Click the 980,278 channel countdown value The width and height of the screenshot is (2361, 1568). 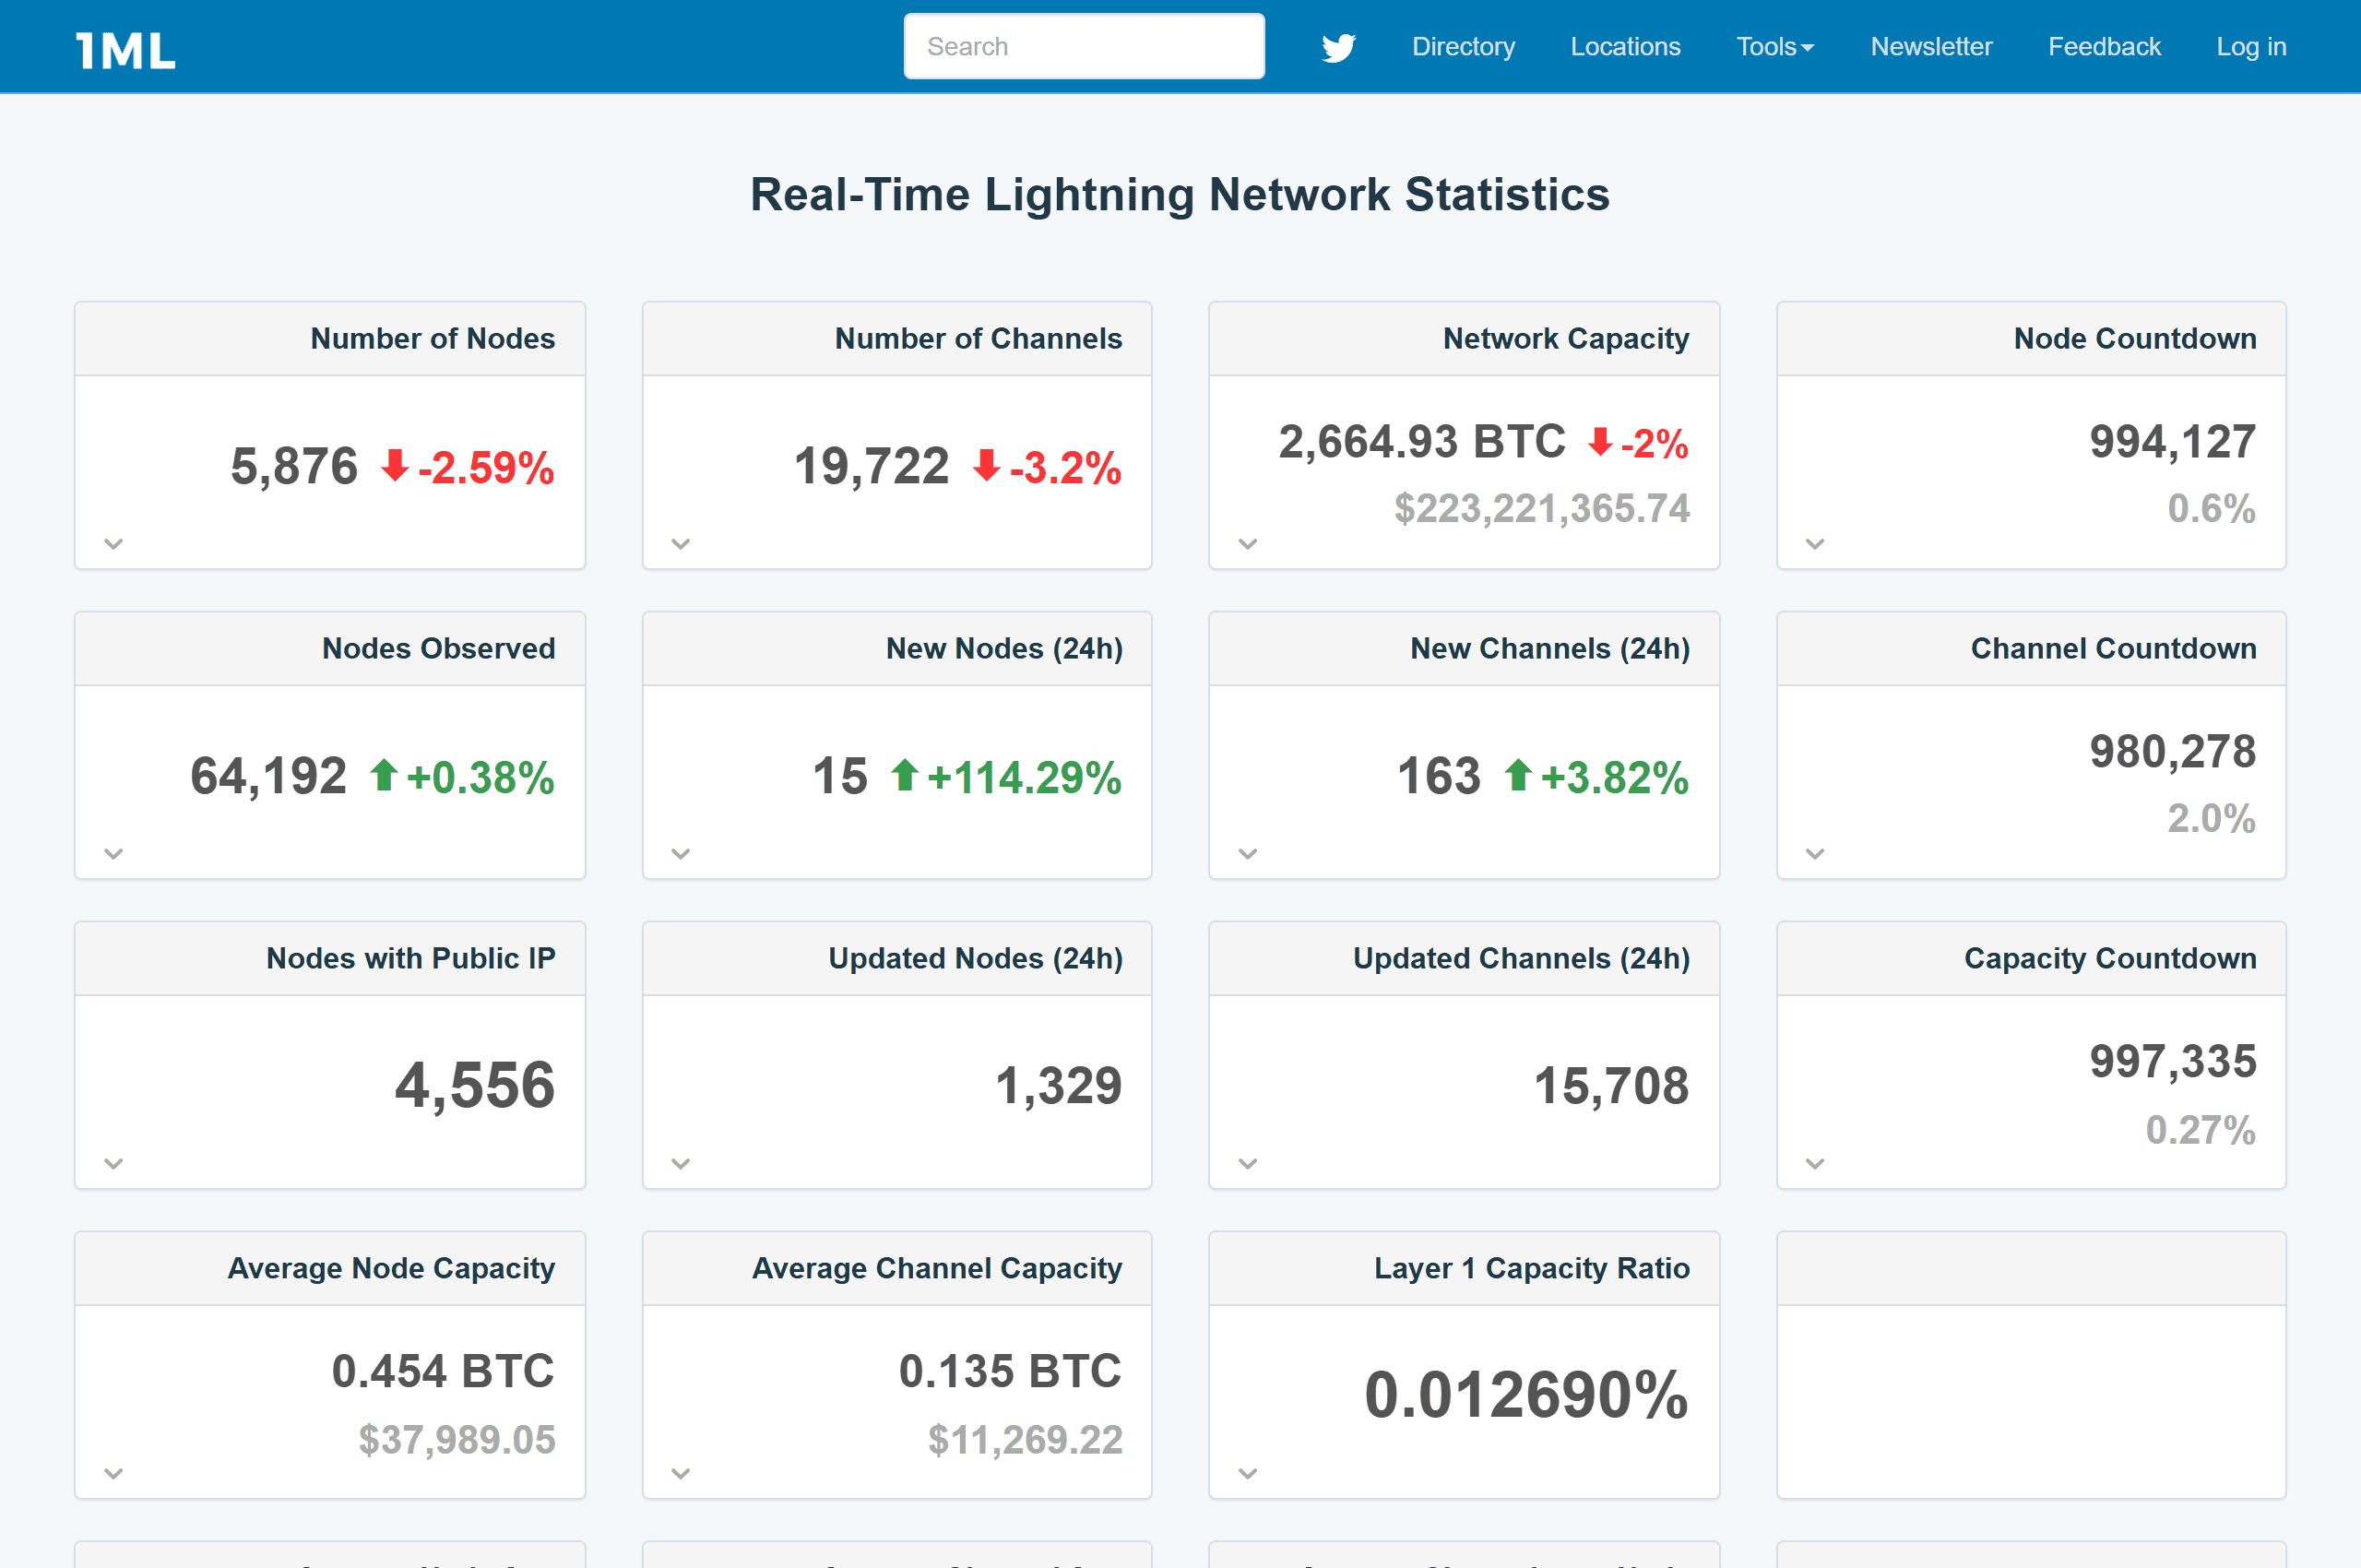pyautogui.click(x=2173, y=752)
